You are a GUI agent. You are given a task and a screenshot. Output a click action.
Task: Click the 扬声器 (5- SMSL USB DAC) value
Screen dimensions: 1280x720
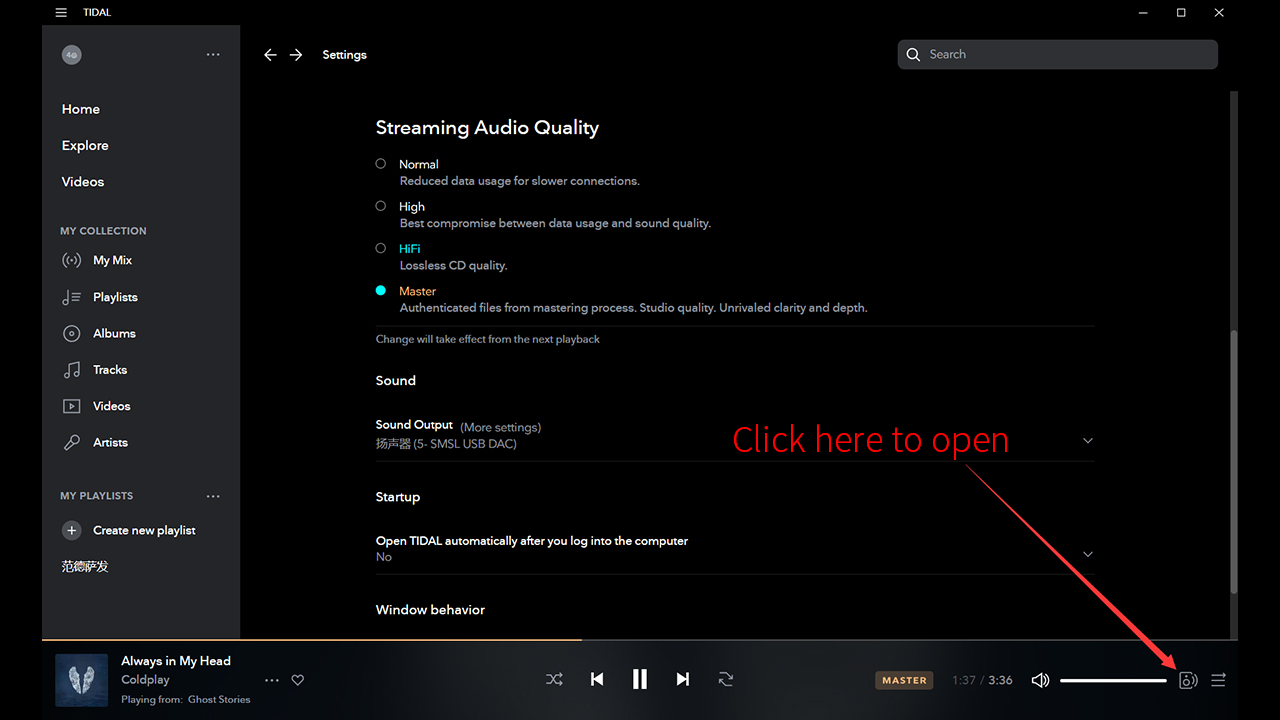(446, 444)
